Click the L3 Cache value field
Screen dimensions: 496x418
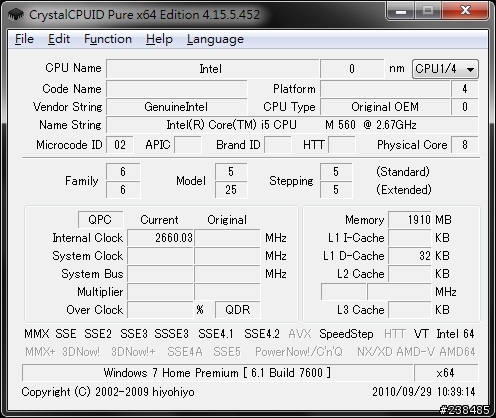coord(410,310)
